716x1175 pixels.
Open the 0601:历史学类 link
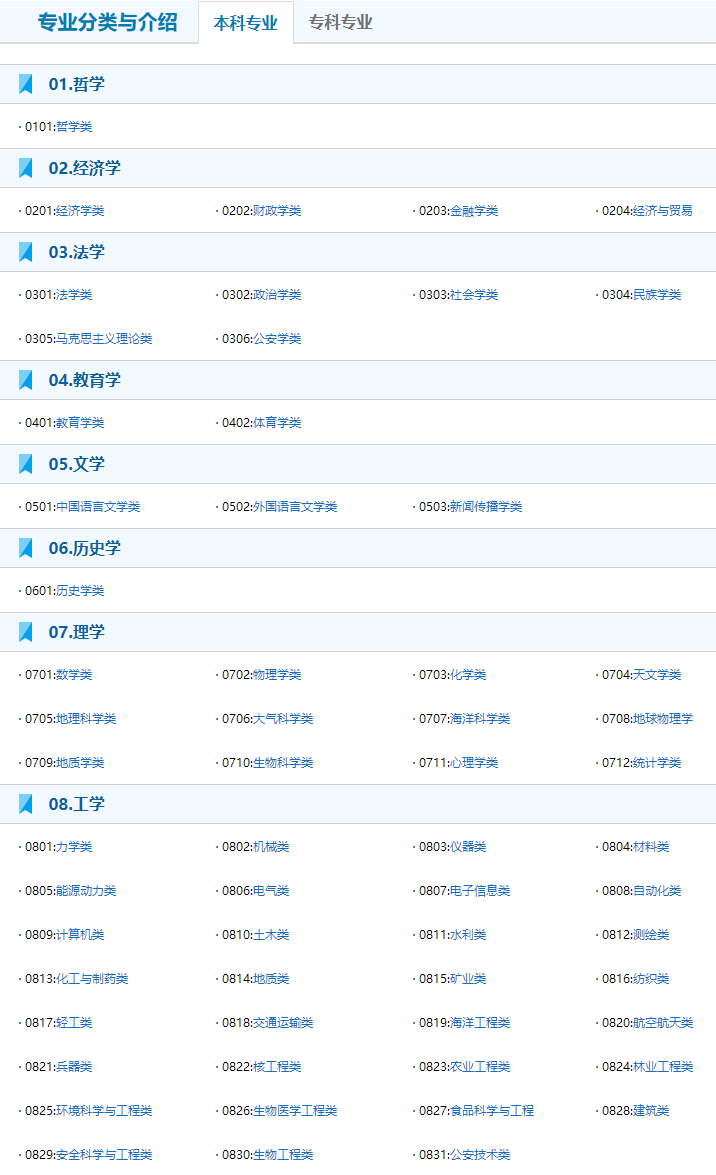coord(64,590)
